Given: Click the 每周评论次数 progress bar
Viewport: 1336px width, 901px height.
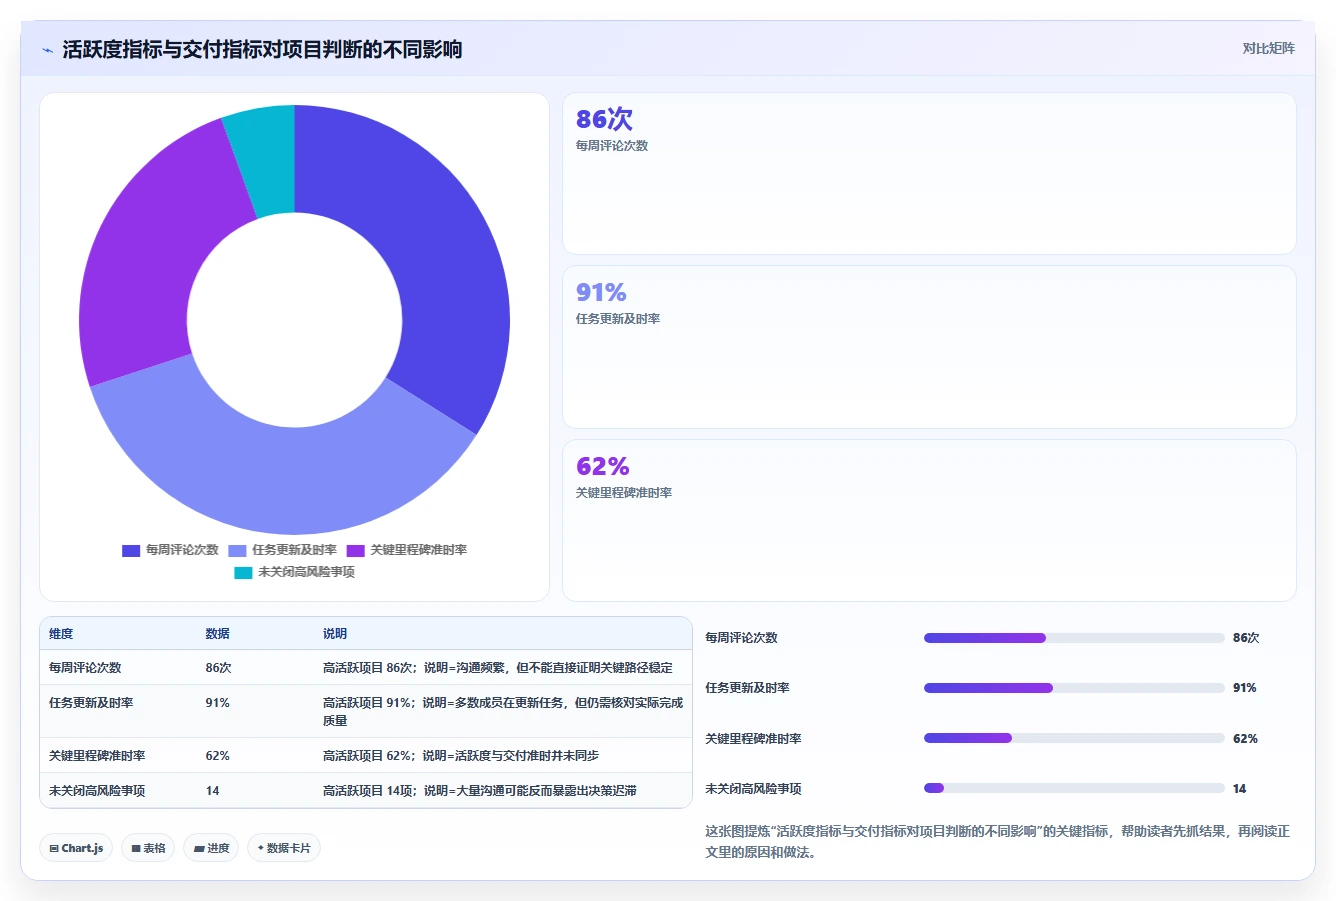Looking at the screenshot, I should coord(1074,638).
